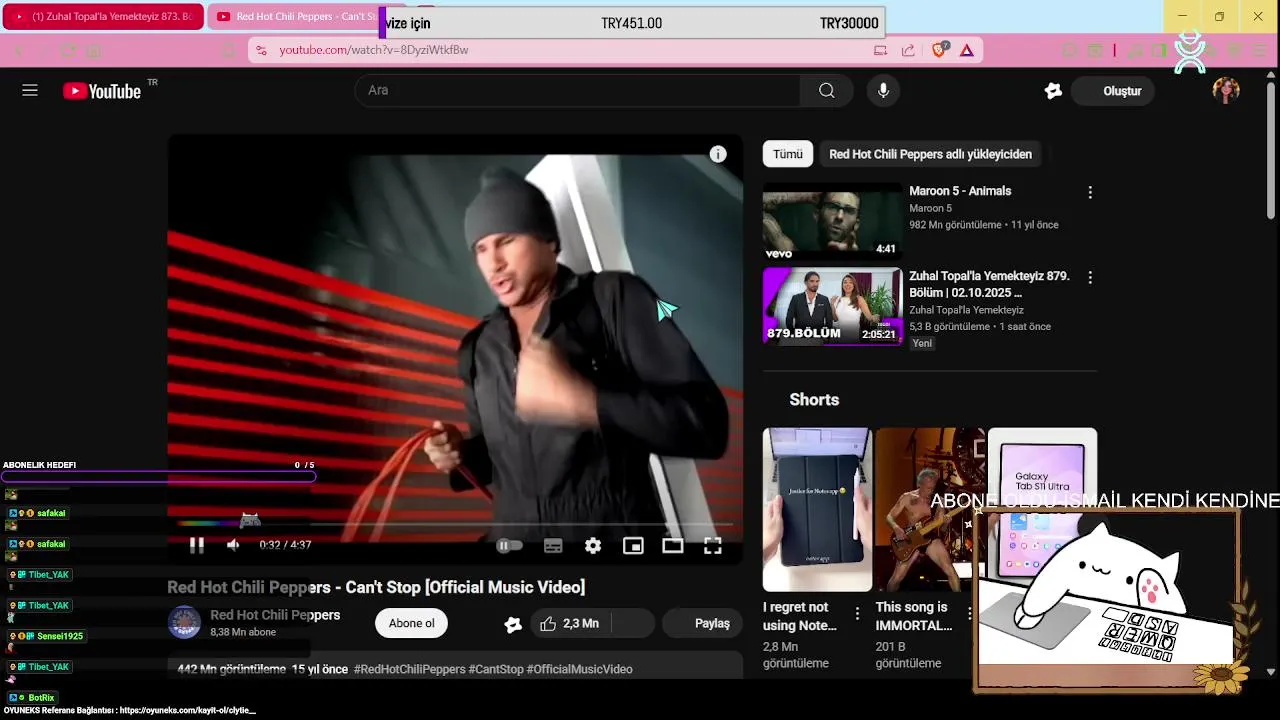1280x720 pixels.
Task: Pause the video playback
Action: pyautogui.click(x=197, y=545)
